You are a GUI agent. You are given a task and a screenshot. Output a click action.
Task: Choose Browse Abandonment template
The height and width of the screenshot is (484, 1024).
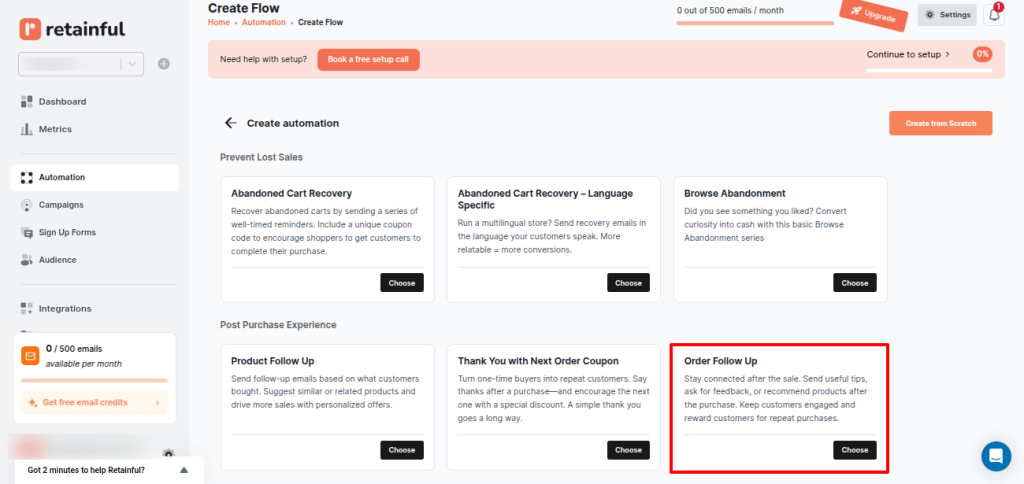[854, 283]
